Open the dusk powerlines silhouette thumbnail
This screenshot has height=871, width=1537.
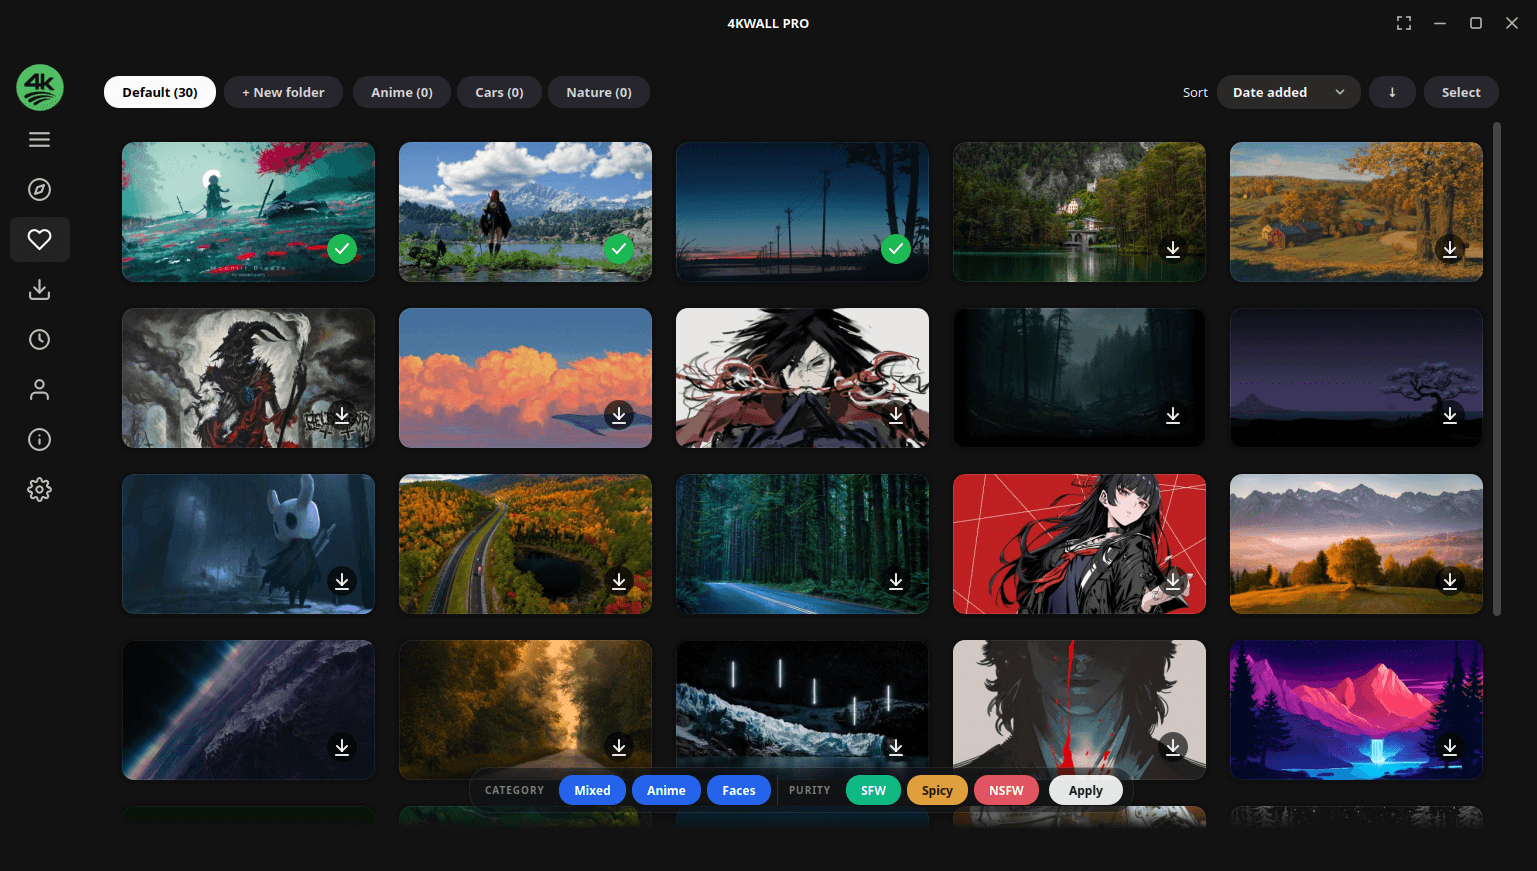coord(802,212)
